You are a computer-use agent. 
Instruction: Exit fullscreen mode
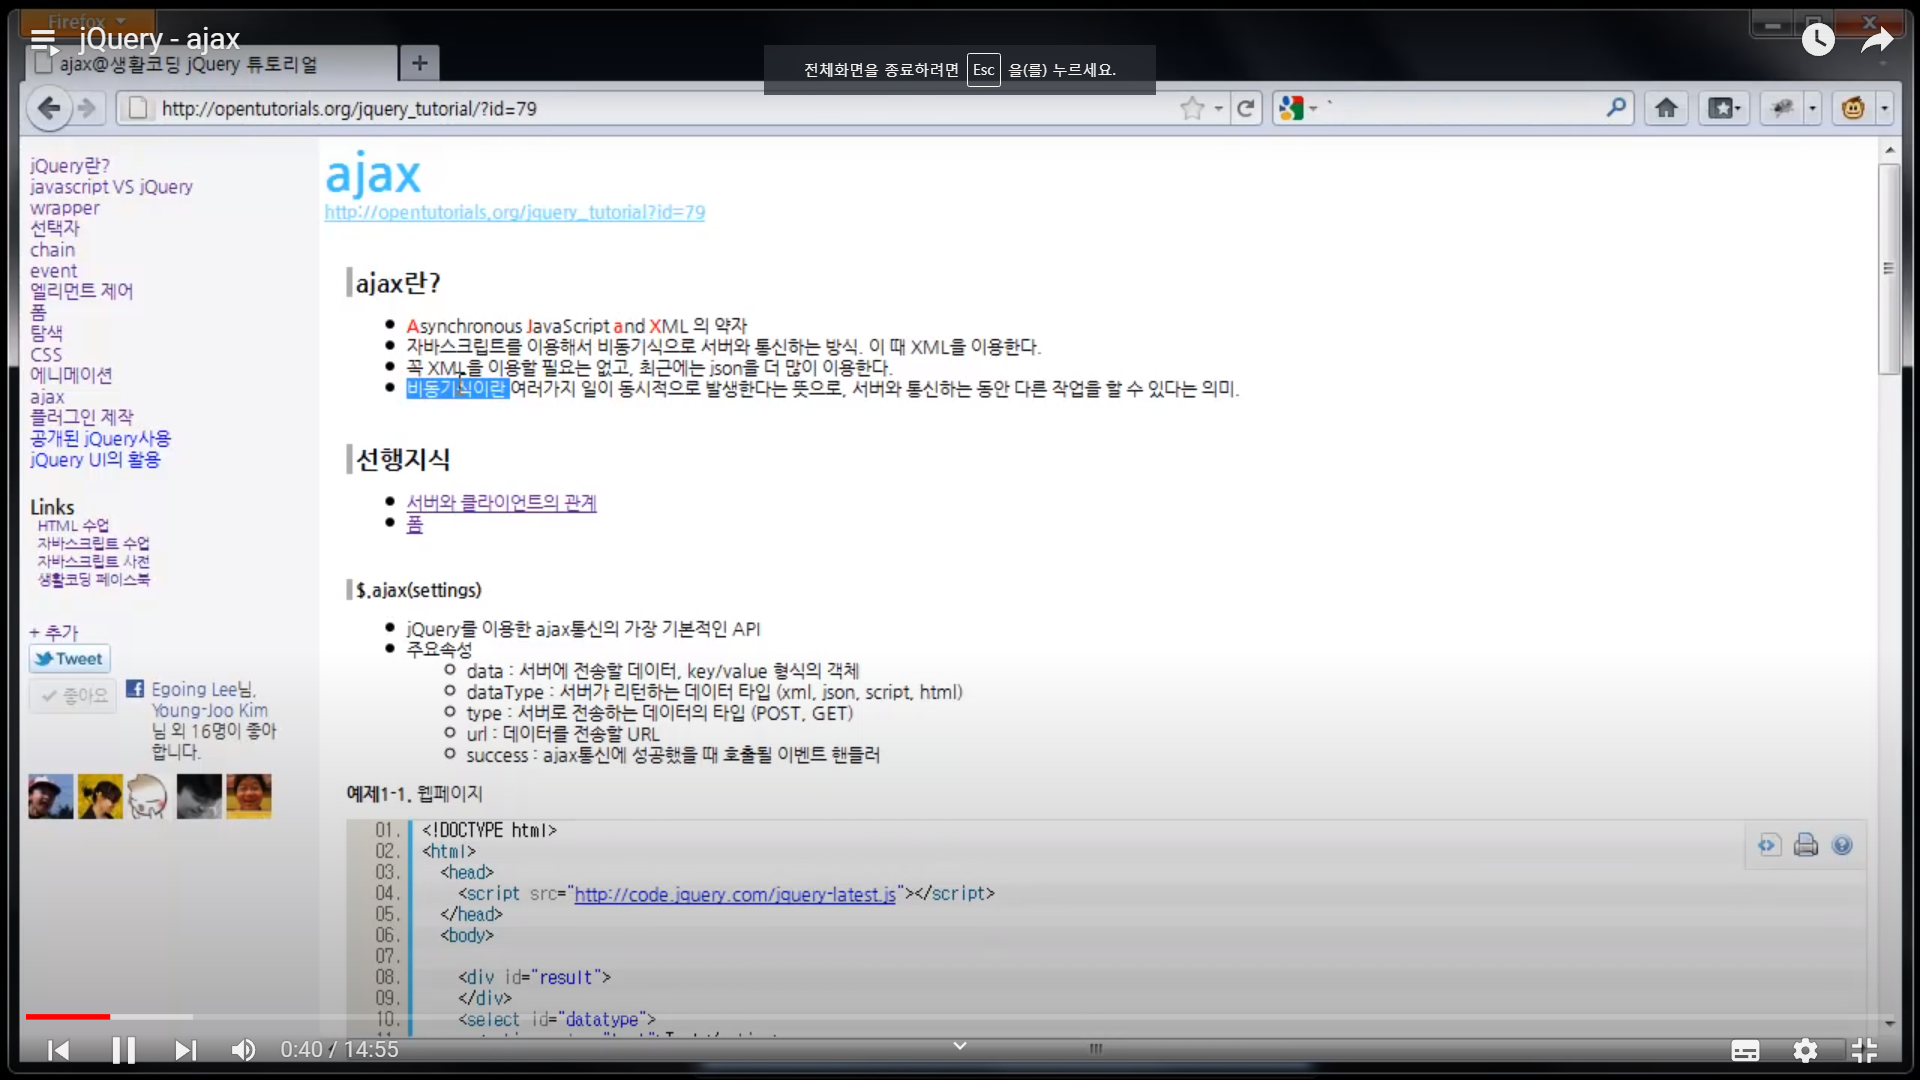[1864, 1050]
